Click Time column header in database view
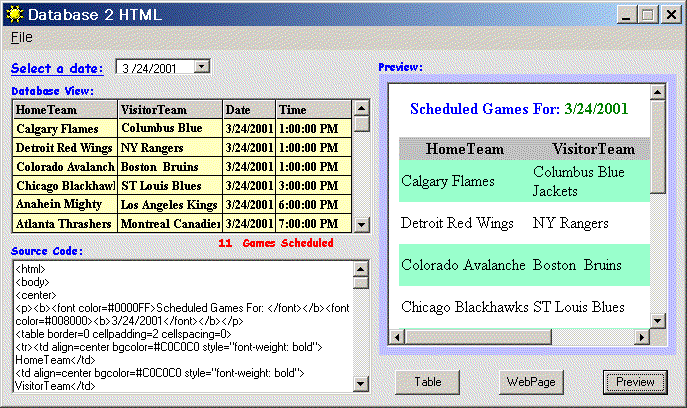 313,110
